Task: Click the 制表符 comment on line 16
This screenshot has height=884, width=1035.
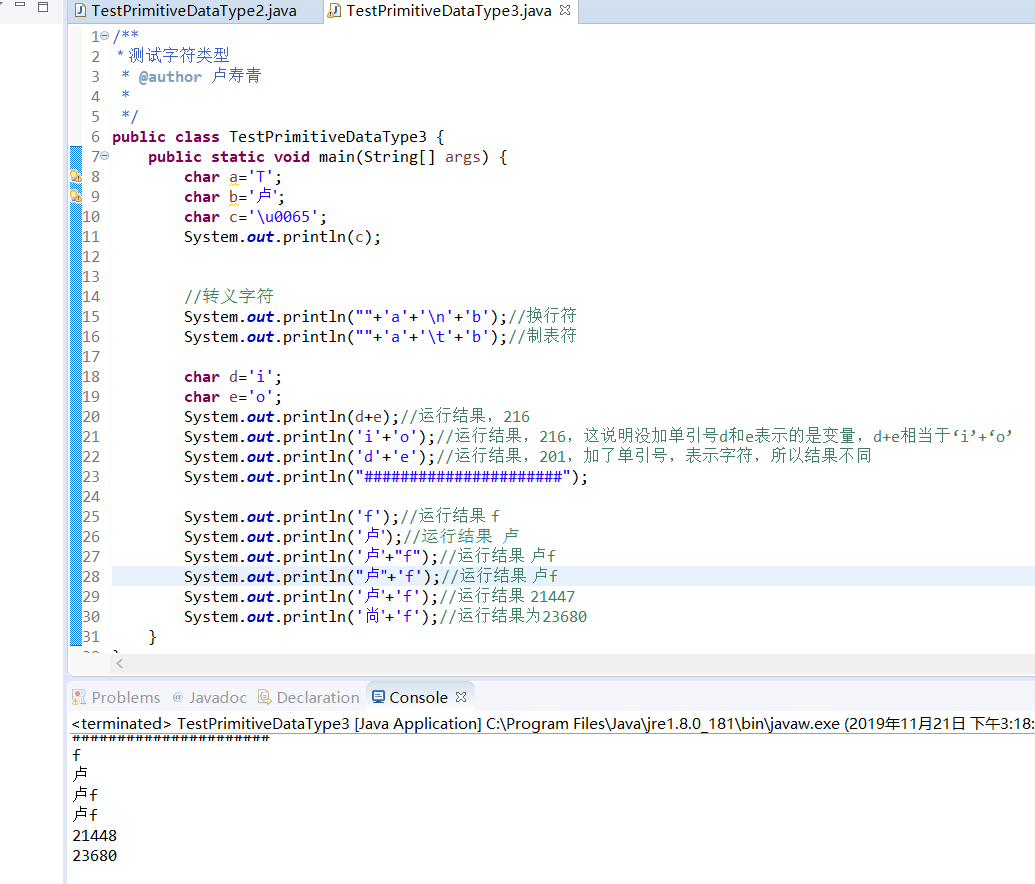Action: tap(542, 335)
